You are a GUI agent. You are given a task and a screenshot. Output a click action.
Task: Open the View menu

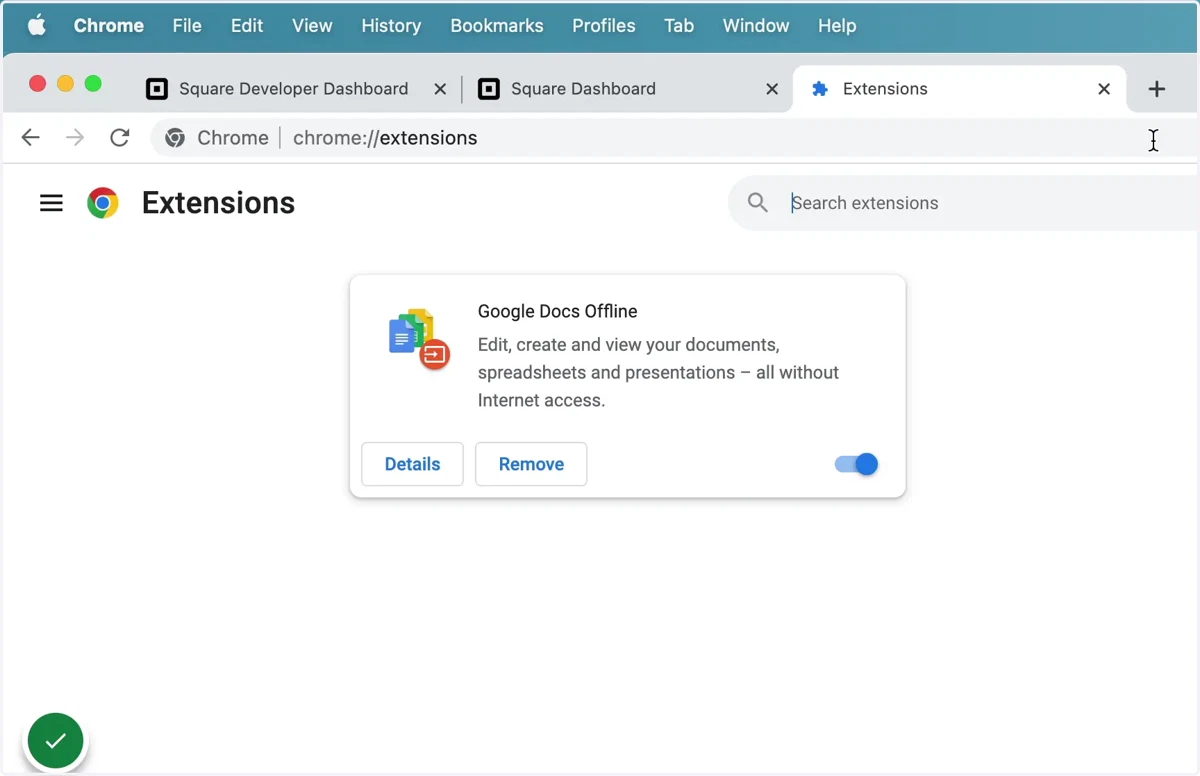pos(312,26)
